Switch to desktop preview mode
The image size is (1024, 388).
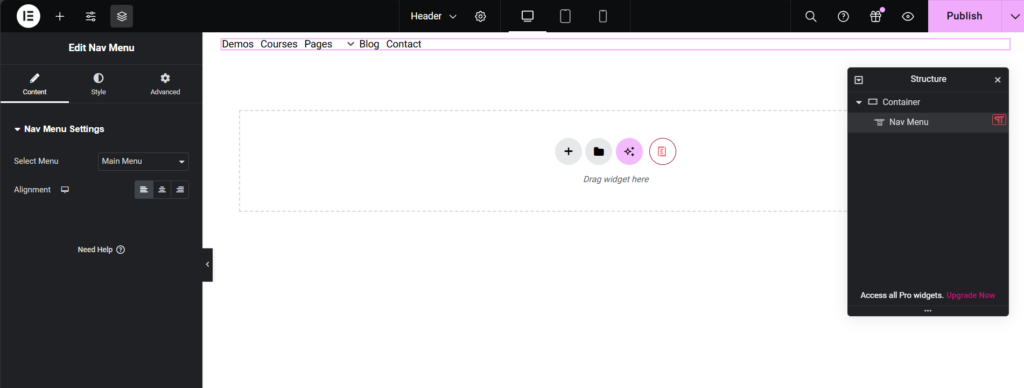coord(528,16)
